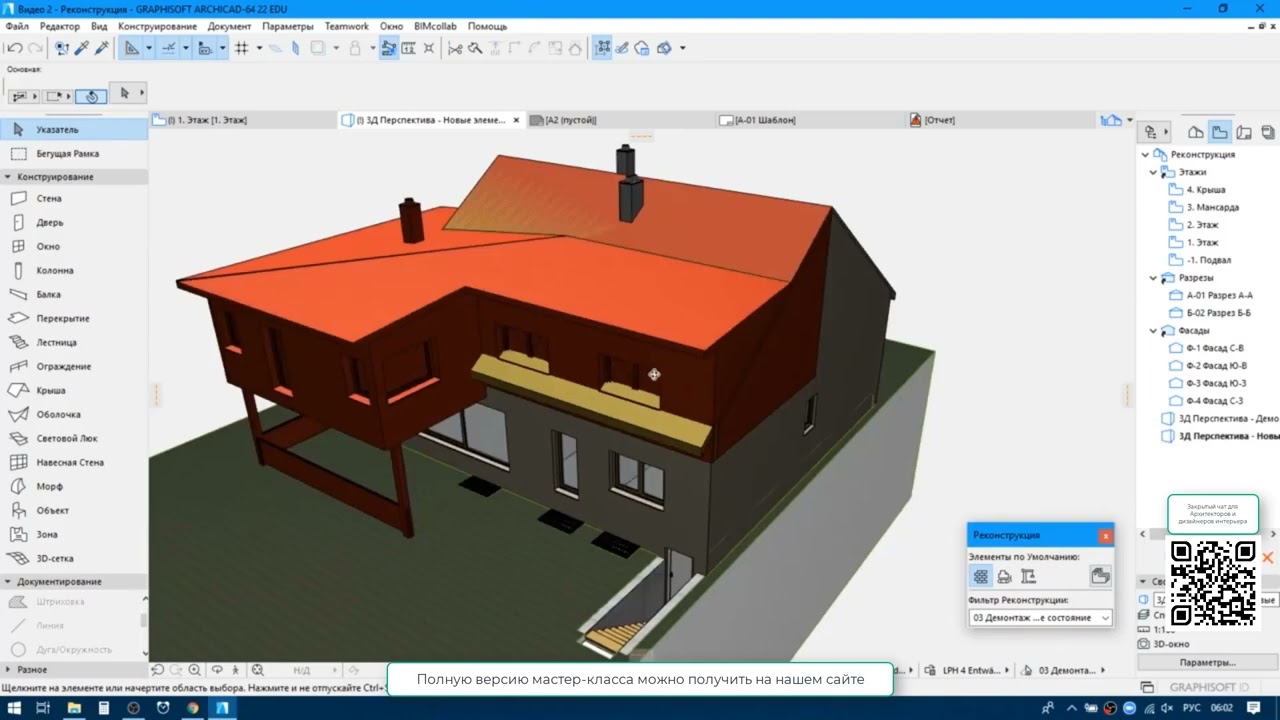1280x720 pixels.
Task: Select the Окно (Window) tool
Action: [x=74, y=246]
